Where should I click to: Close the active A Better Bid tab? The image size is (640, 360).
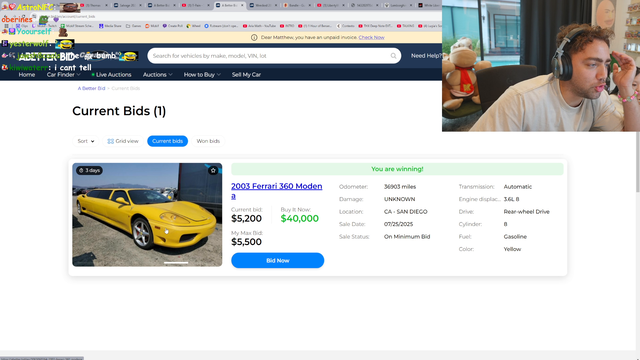pyautogui.click(x=242, y=5)
